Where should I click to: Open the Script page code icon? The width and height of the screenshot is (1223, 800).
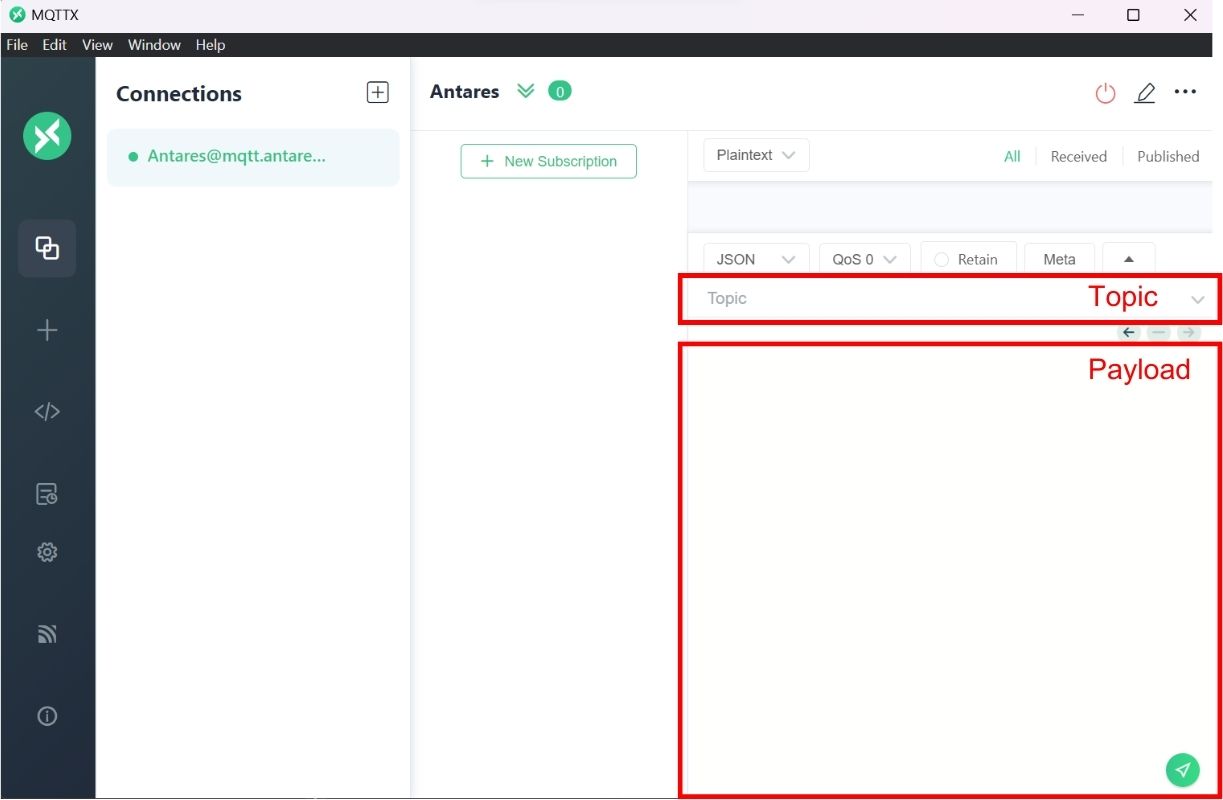tap(47, 411)
